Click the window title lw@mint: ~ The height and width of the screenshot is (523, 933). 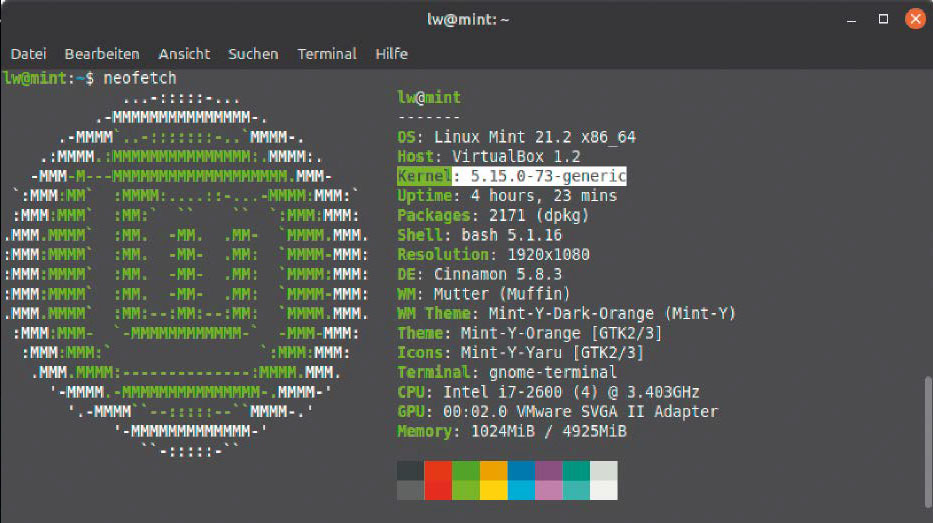(468, 20)
